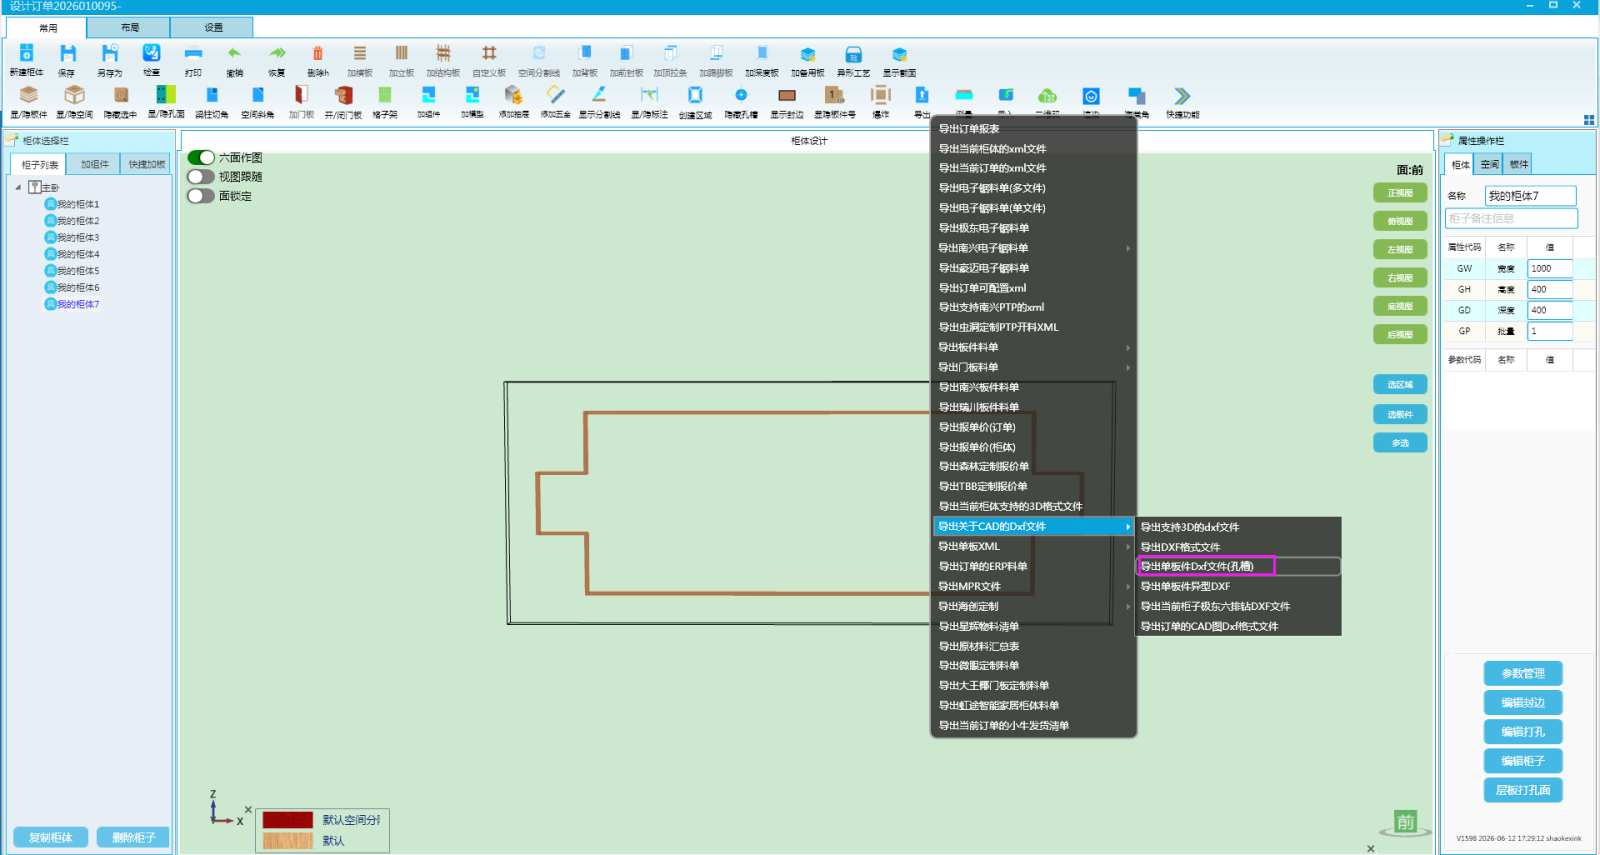
Task: Click the dark red 默认空间分 color swatch
Action: click(288, 820)
